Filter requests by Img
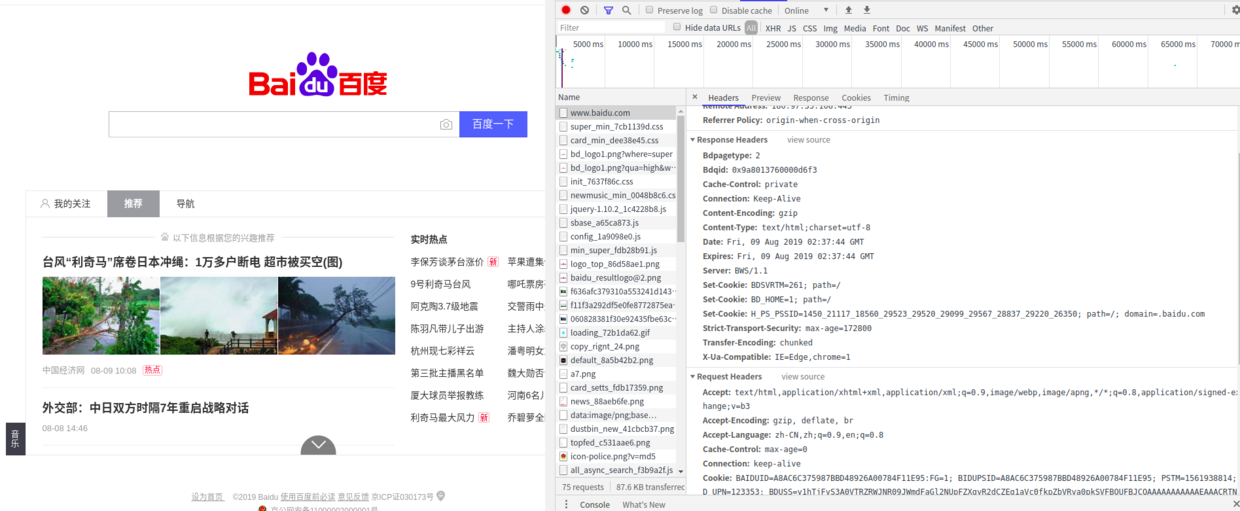Image resolution: width=1240 pixels, height=511 pixels. point(830,28)
